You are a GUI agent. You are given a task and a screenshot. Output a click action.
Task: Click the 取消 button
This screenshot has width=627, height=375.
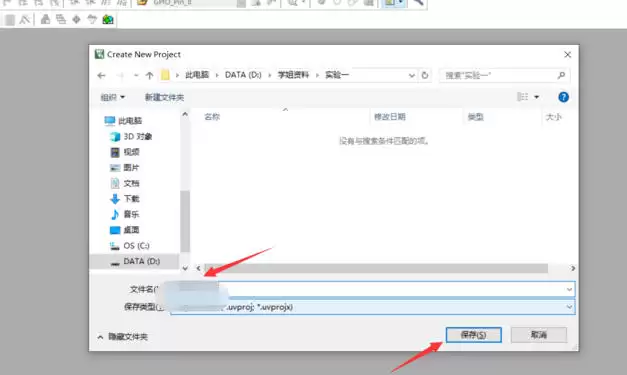[539, 335]
